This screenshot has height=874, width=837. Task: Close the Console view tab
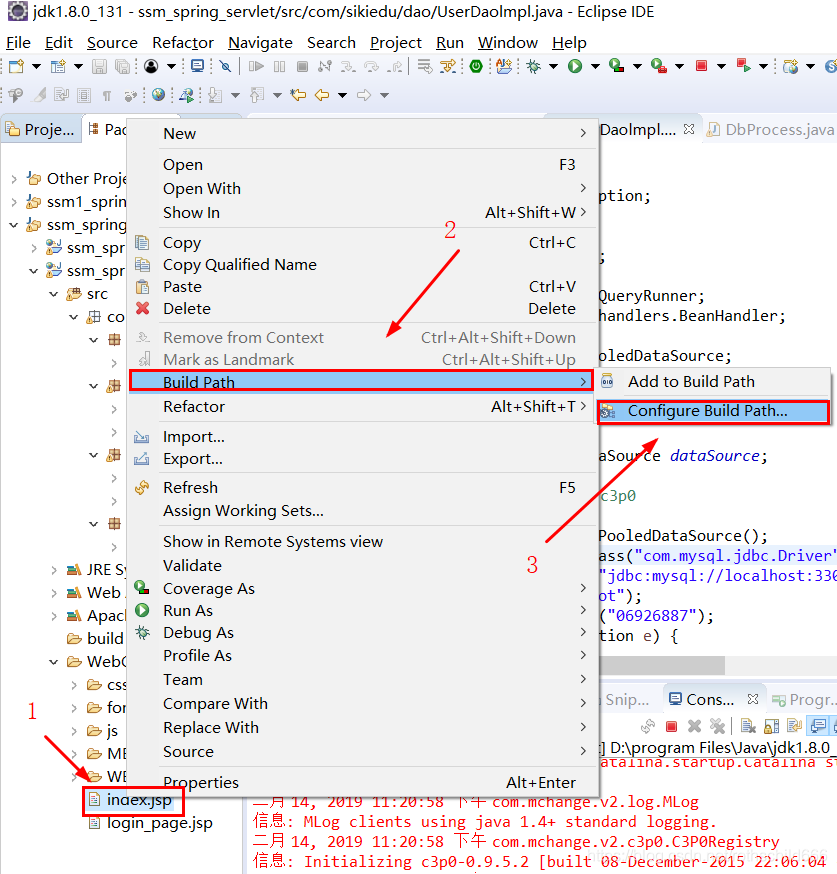click(x=753, y=699)
